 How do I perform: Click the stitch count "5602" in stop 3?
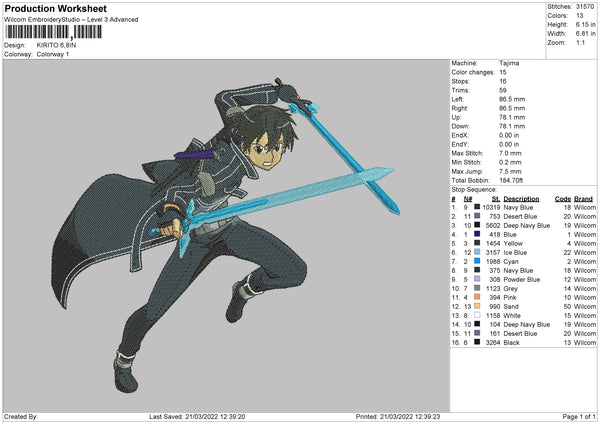pos(493,225)
